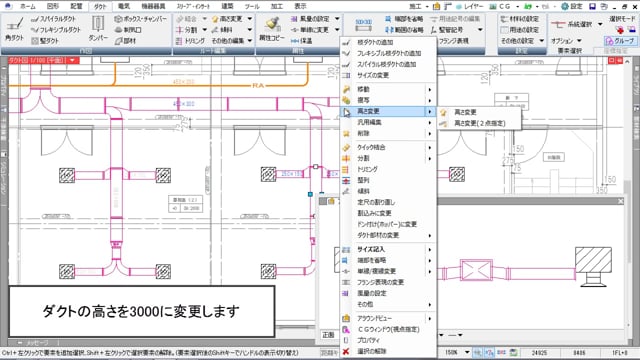Select the 部材 parts tool

click(x=125, y=41)
